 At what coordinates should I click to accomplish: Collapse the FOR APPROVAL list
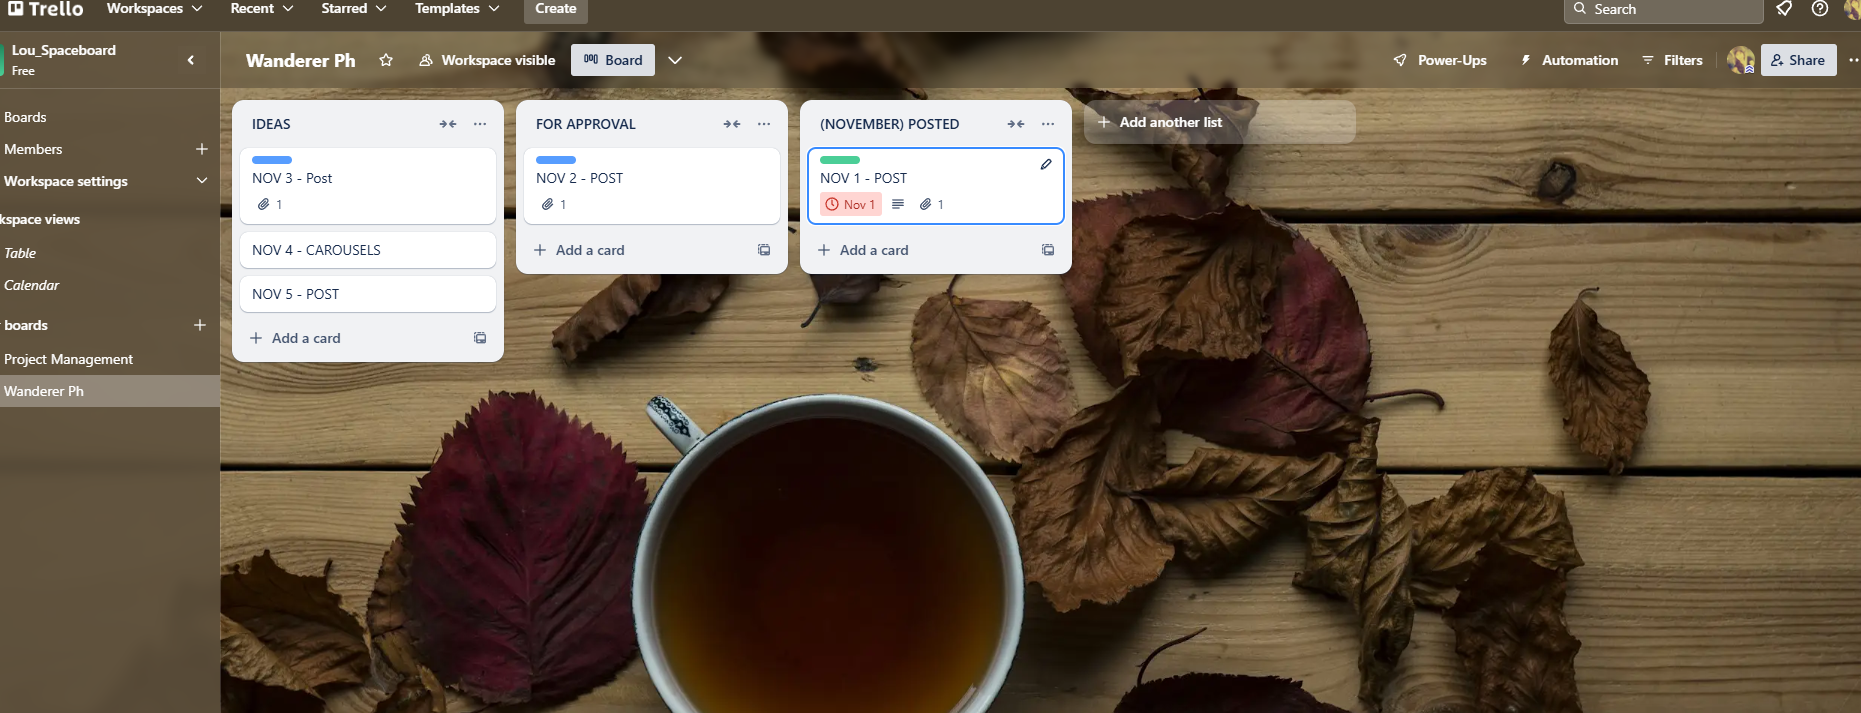coord(732,124)
